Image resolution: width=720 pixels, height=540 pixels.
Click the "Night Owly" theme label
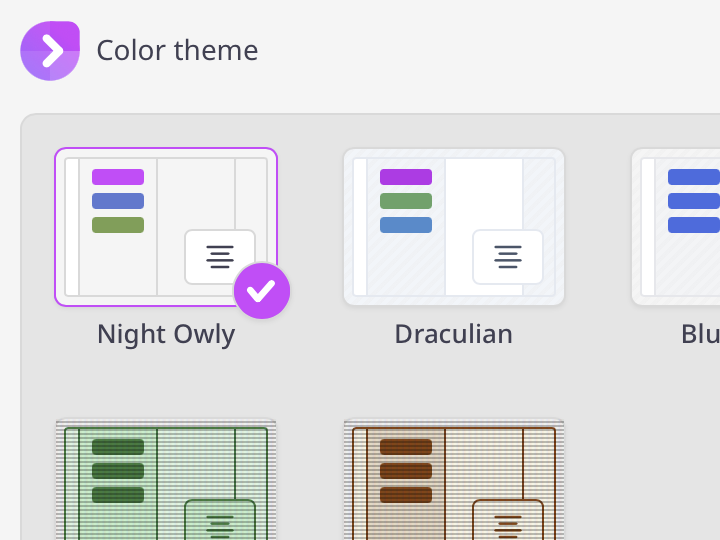[166, 334]
